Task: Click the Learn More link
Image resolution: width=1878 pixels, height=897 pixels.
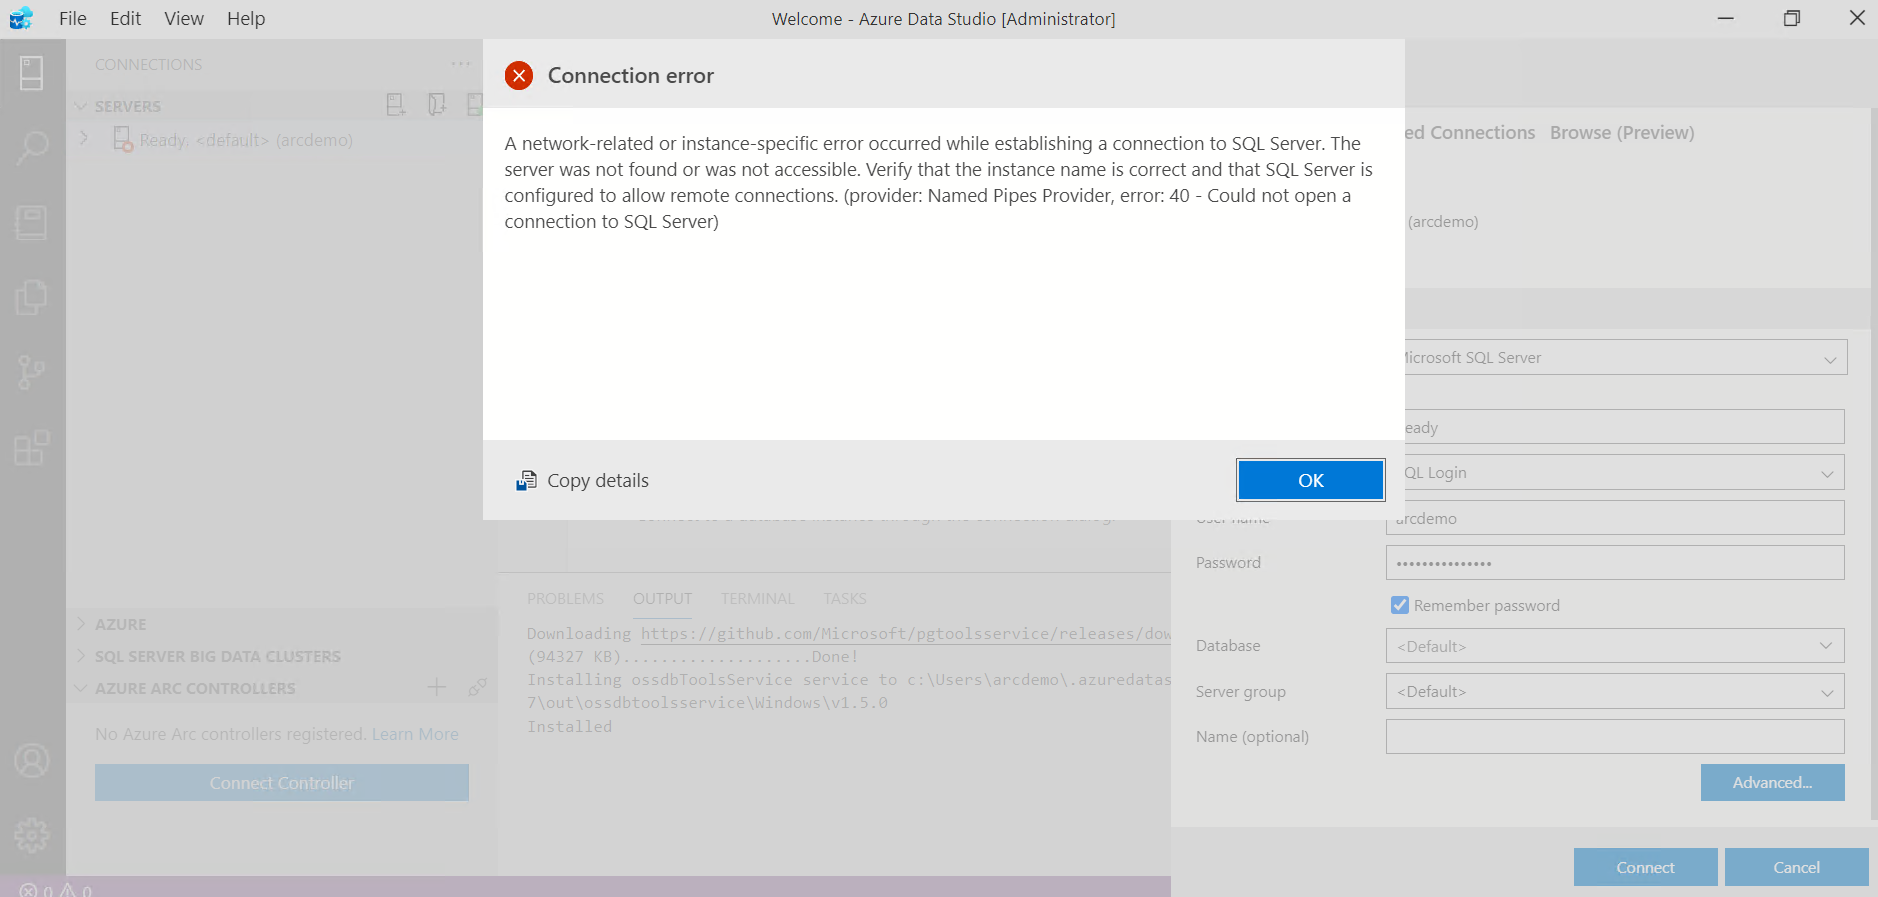Action: [415, 734]
